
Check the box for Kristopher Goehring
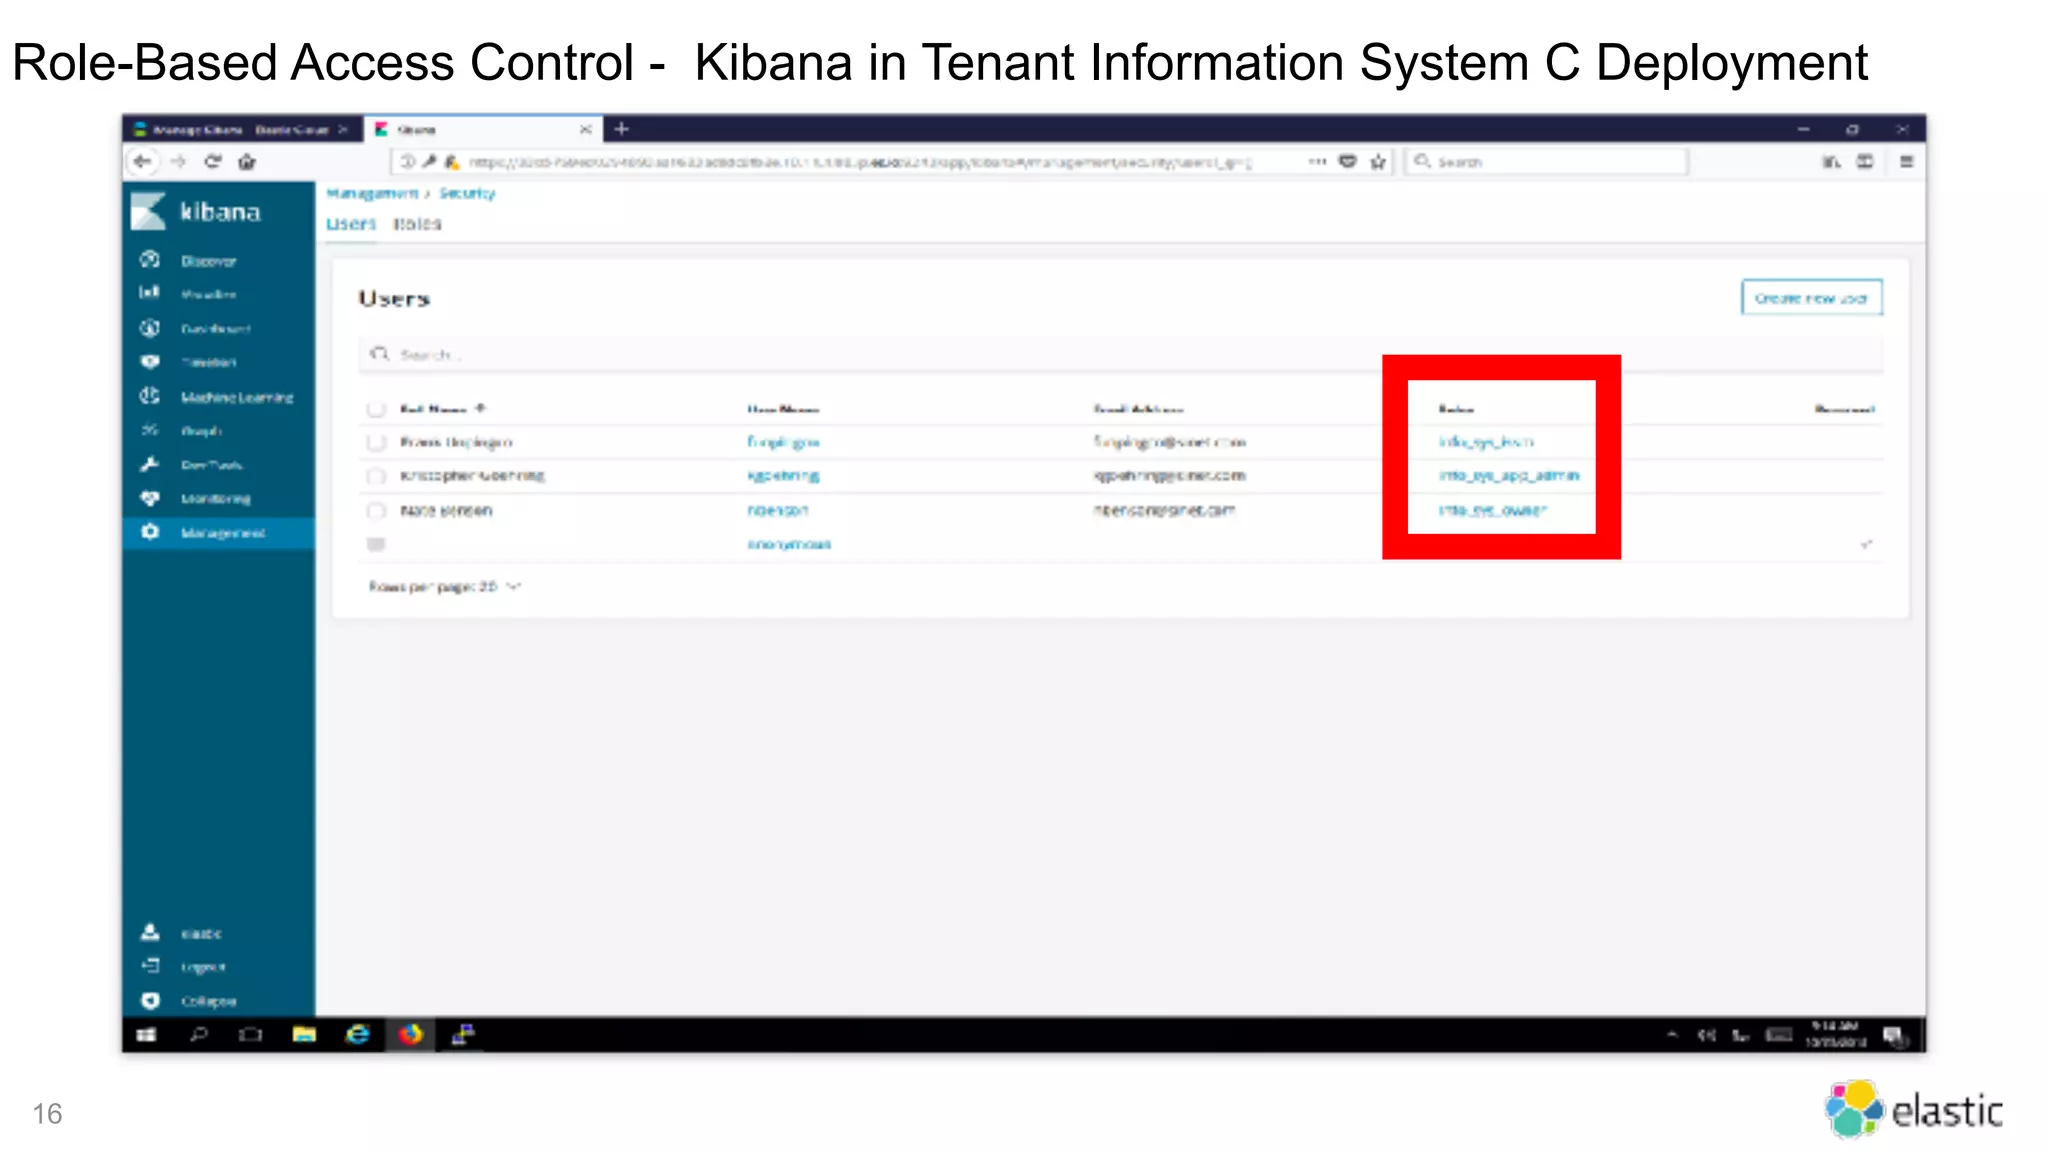pyautogui.click(x=376, y=476)
